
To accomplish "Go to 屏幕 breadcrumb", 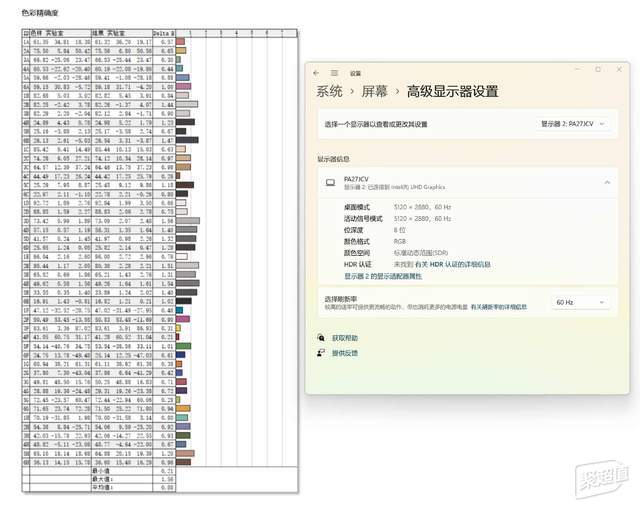I will [374, 91].
